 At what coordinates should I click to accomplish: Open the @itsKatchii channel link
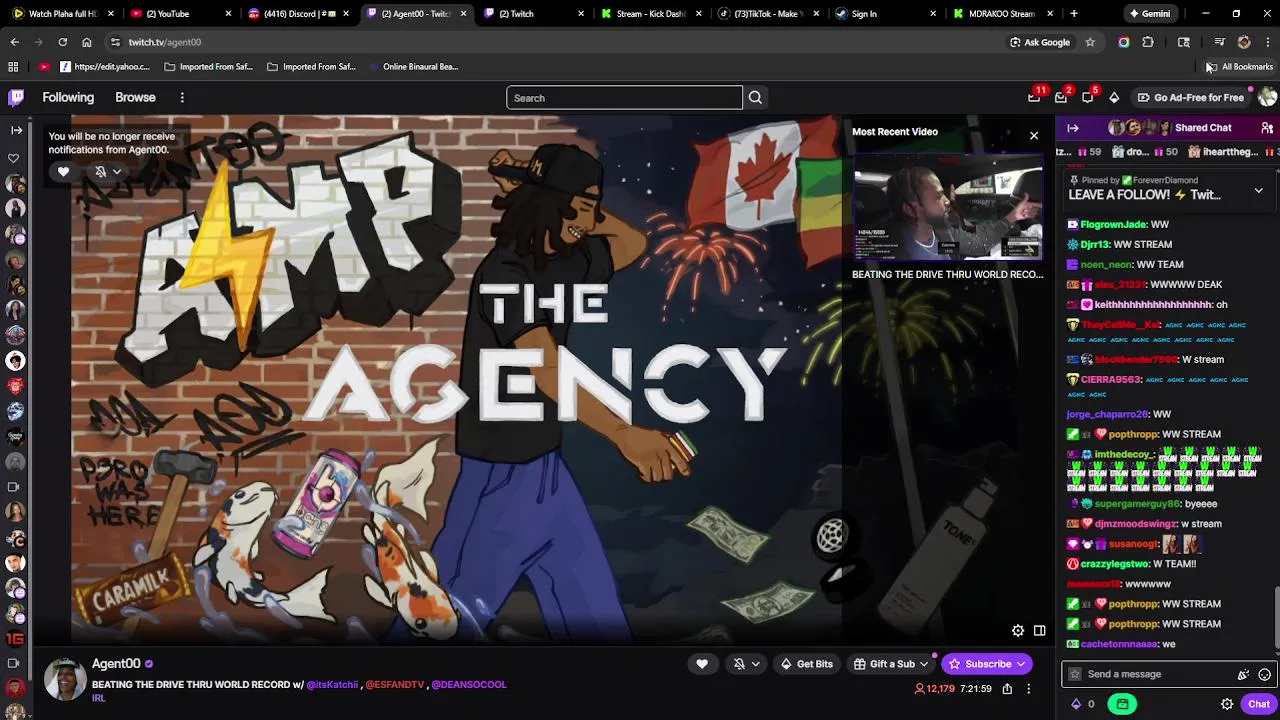coord(332,685)
